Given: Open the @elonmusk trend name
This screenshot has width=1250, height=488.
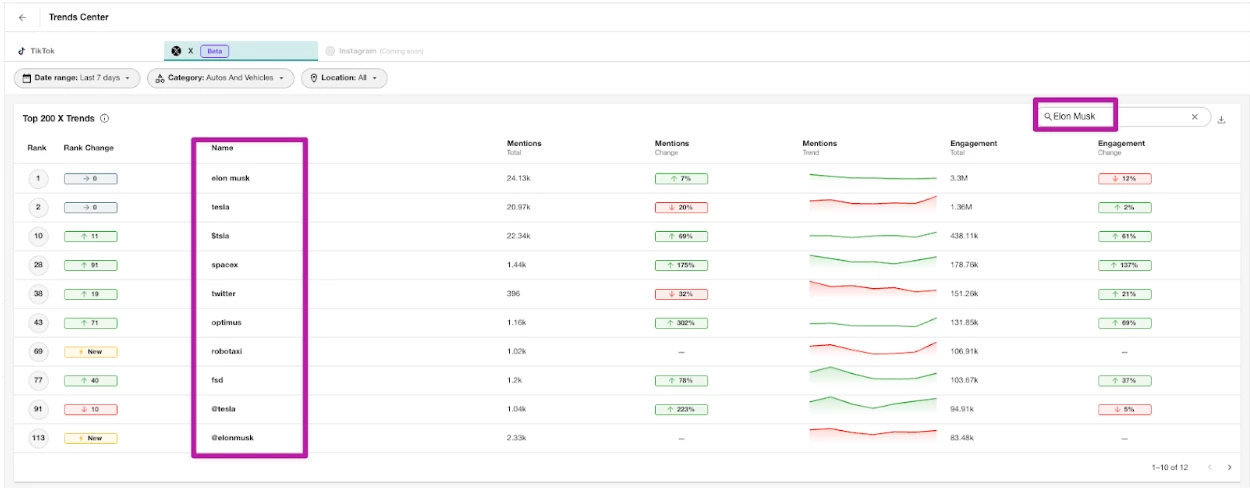Looking at the screenshot, I should [x=232, y=437].
